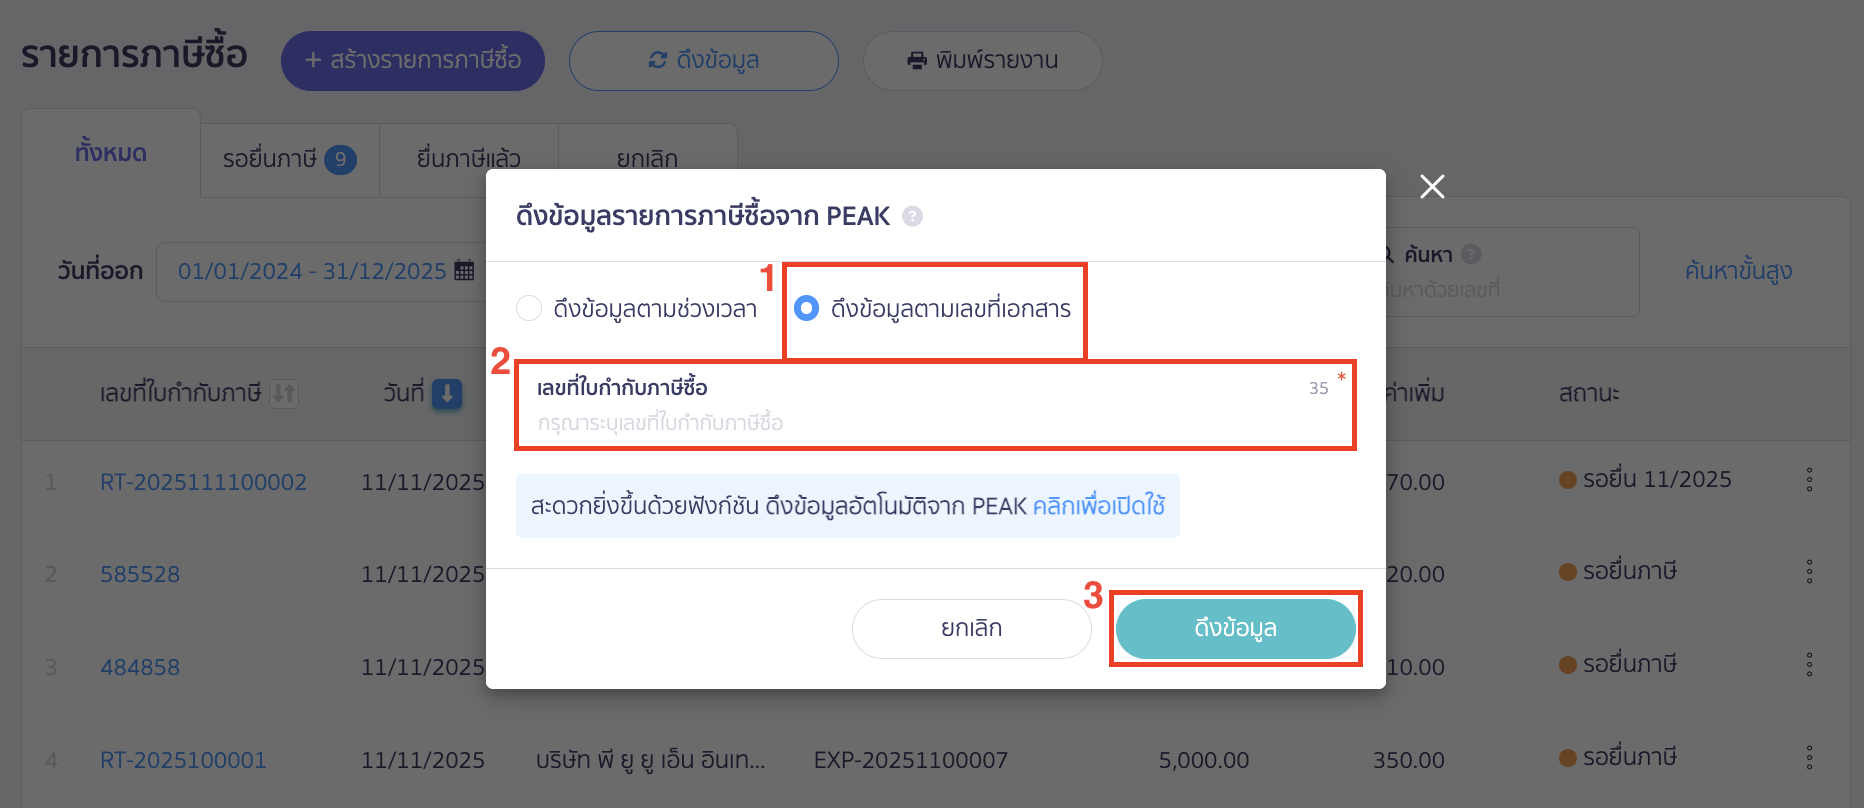Click the help question mark beside the dialog title
The image size is (1864, 808).
click(x=911, y=216)
